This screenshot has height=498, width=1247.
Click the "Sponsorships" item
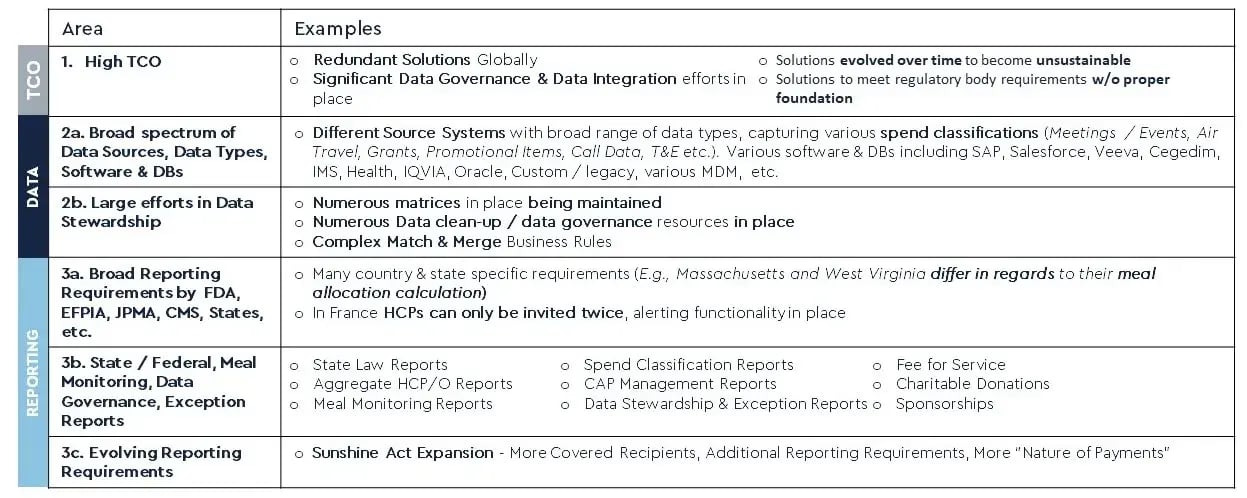pyautogui.click(x=944, y=404)
